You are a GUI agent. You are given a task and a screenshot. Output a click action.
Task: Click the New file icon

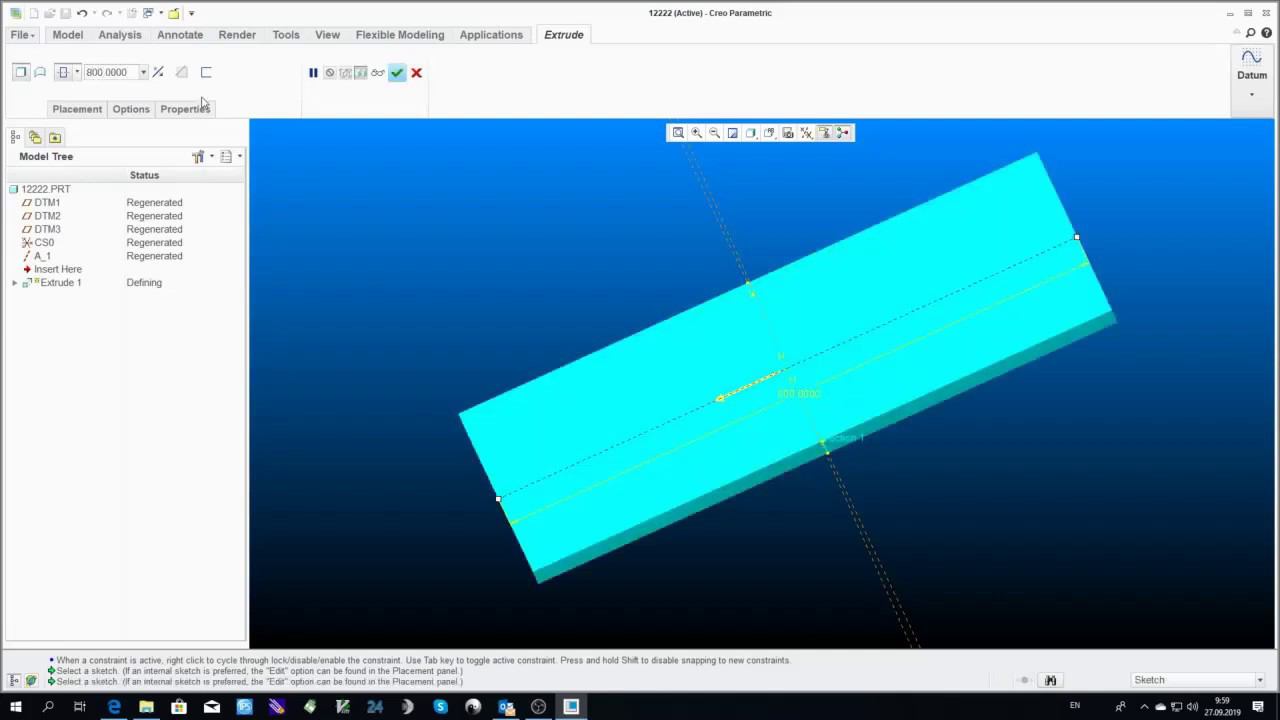coord(33,13)
